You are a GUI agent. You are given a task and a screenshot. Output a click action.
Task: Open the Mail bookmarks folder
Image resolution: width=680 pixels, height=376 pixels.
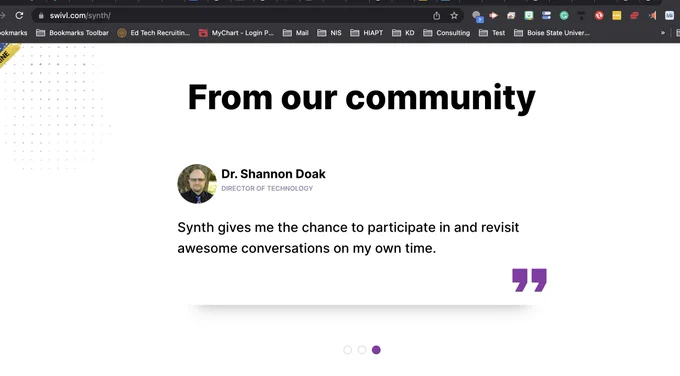point(295,33)
